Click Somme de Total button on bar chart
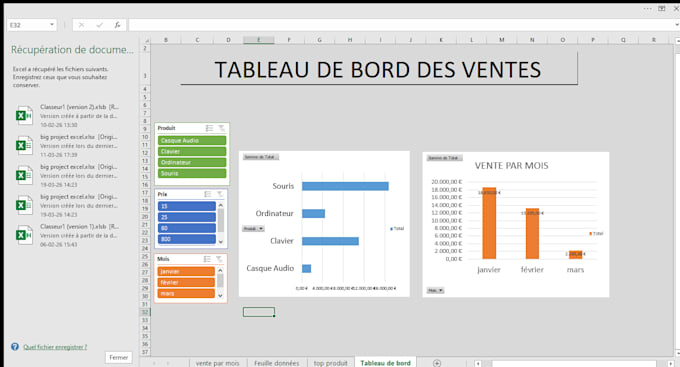Viewport: 680px width, 367px height. click(x=260, y=157)
